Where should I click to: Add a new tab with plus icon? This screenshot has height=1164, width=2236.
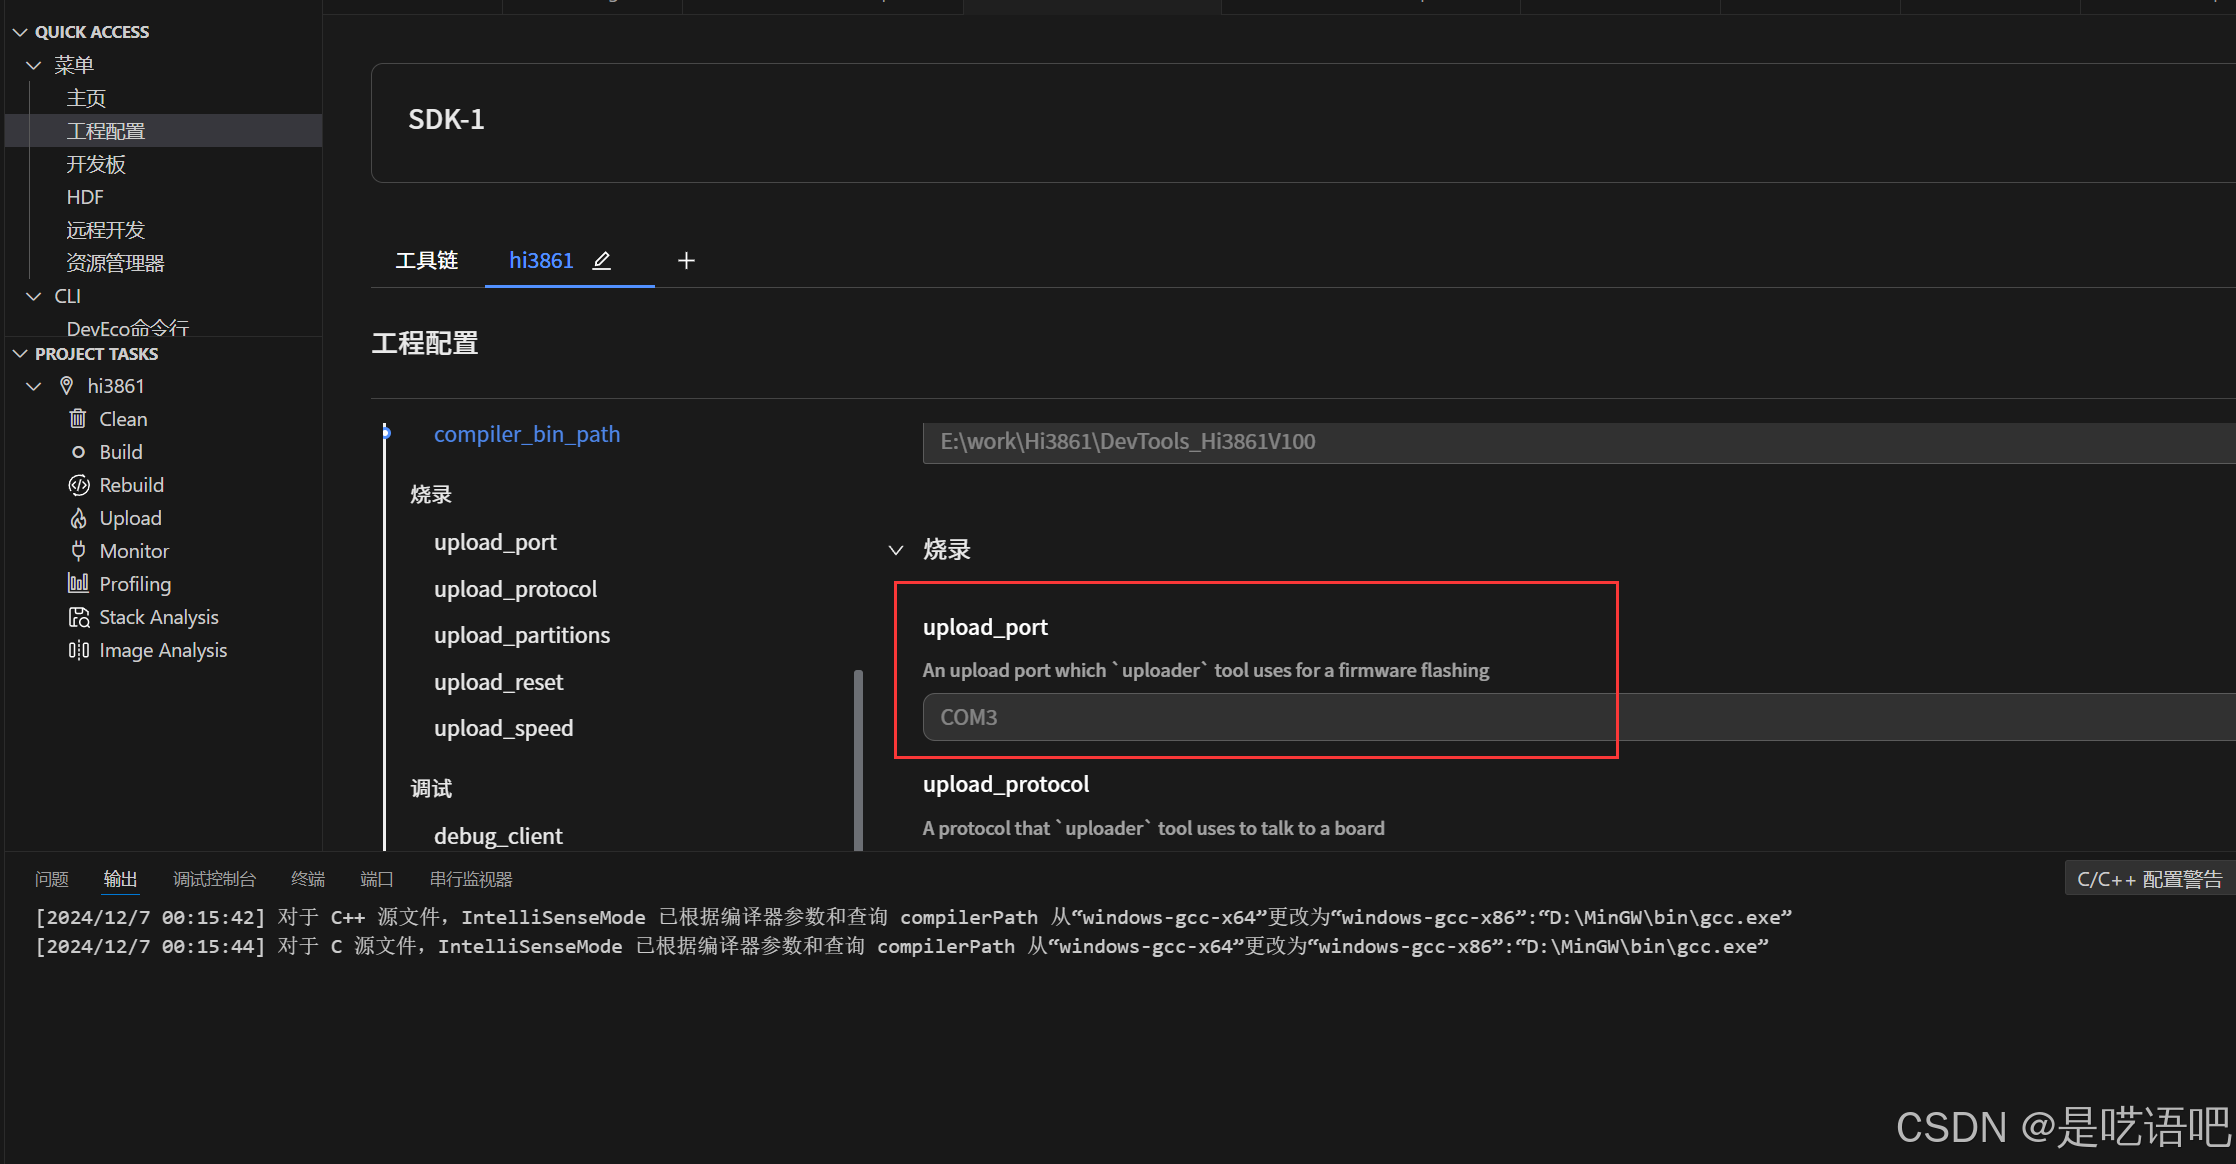pos(686,261)
